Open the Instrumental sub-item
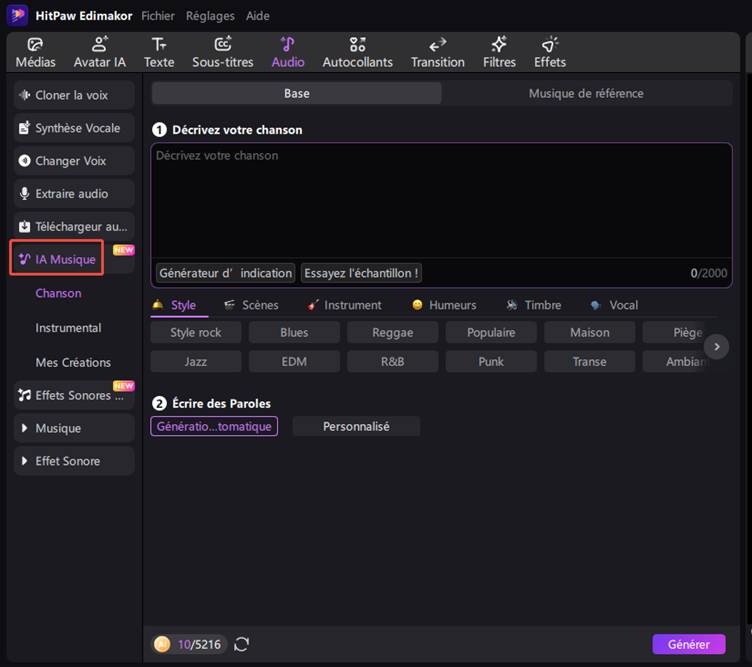The height and width of the screenshot is (667, 752). pyautogui.click(x=68, y=328)
